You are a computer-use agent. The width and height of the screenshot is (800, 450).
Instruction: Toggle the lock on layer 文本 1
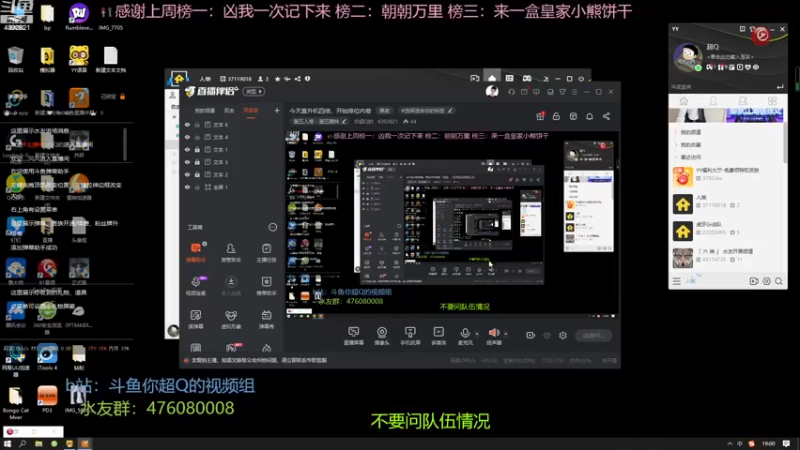(x=197, y=149)
